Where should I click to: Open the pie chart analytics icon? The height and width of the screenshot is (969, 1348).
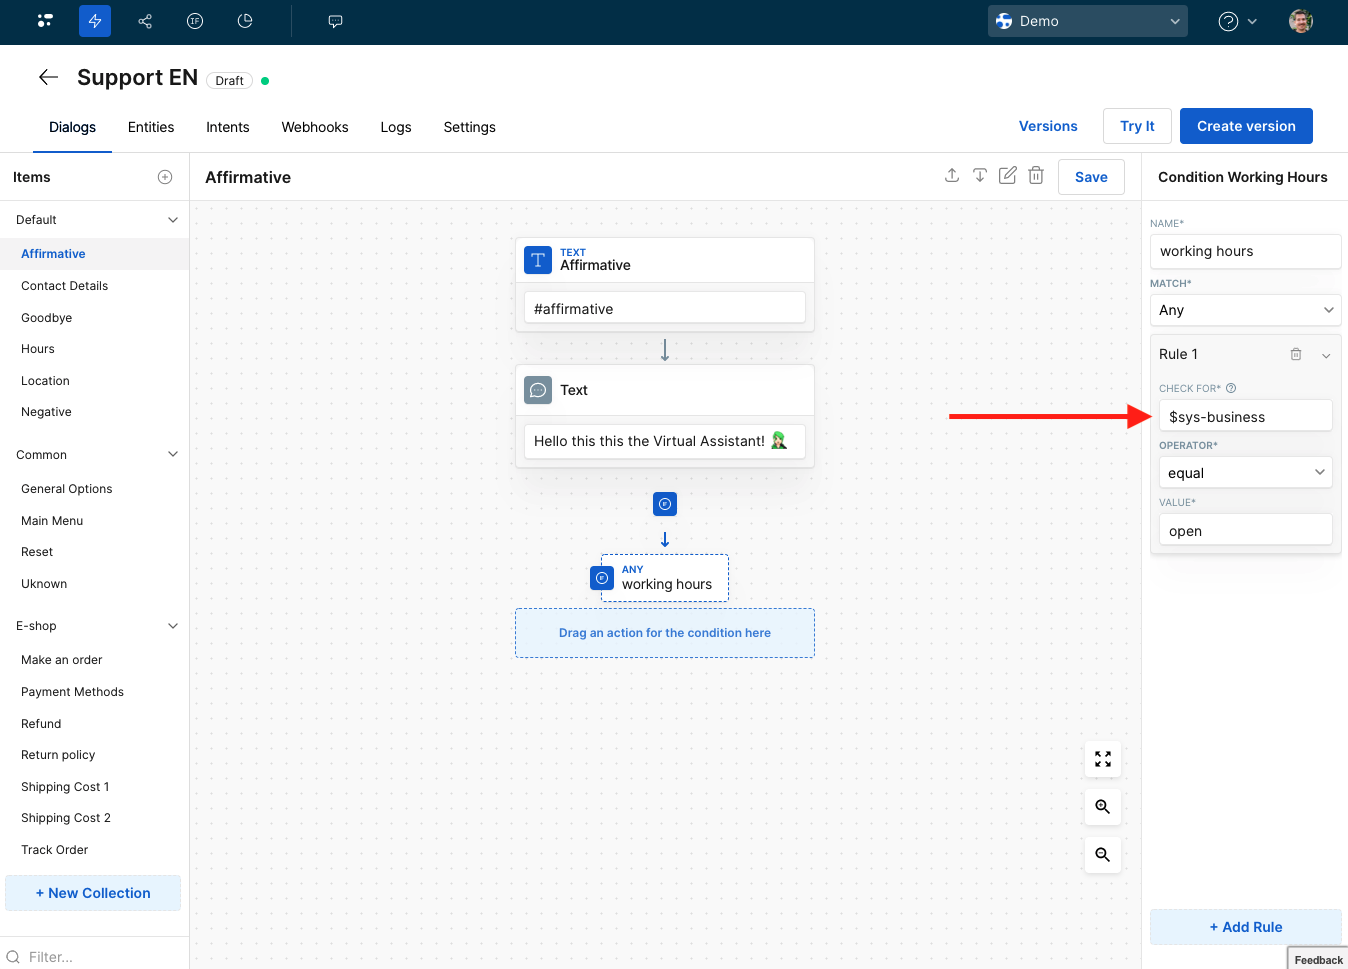(245, 21)
